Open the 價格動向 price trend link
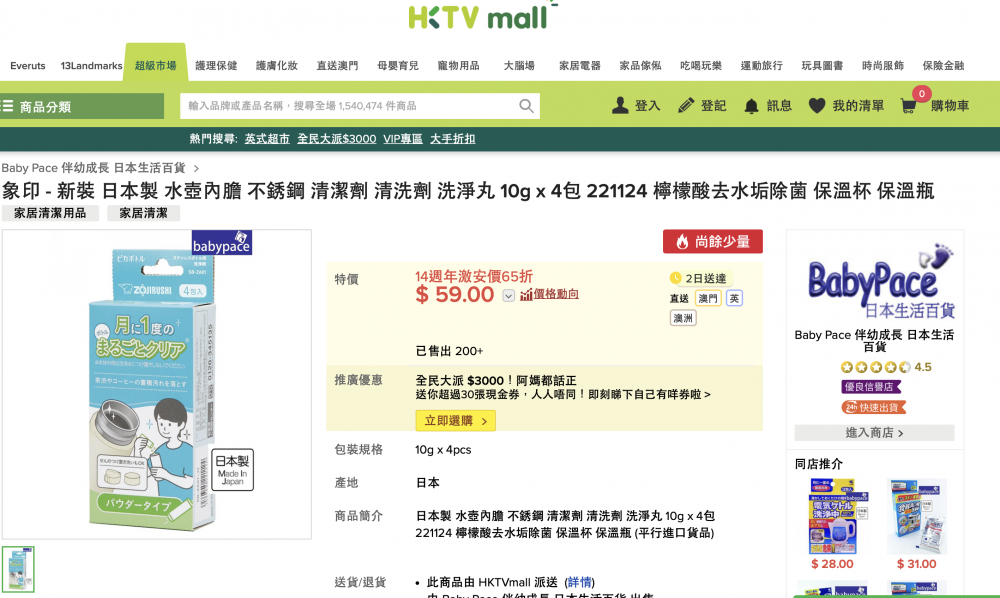Image resolution: width=1000 pixels, height=598 pixels. coord(556,294)
